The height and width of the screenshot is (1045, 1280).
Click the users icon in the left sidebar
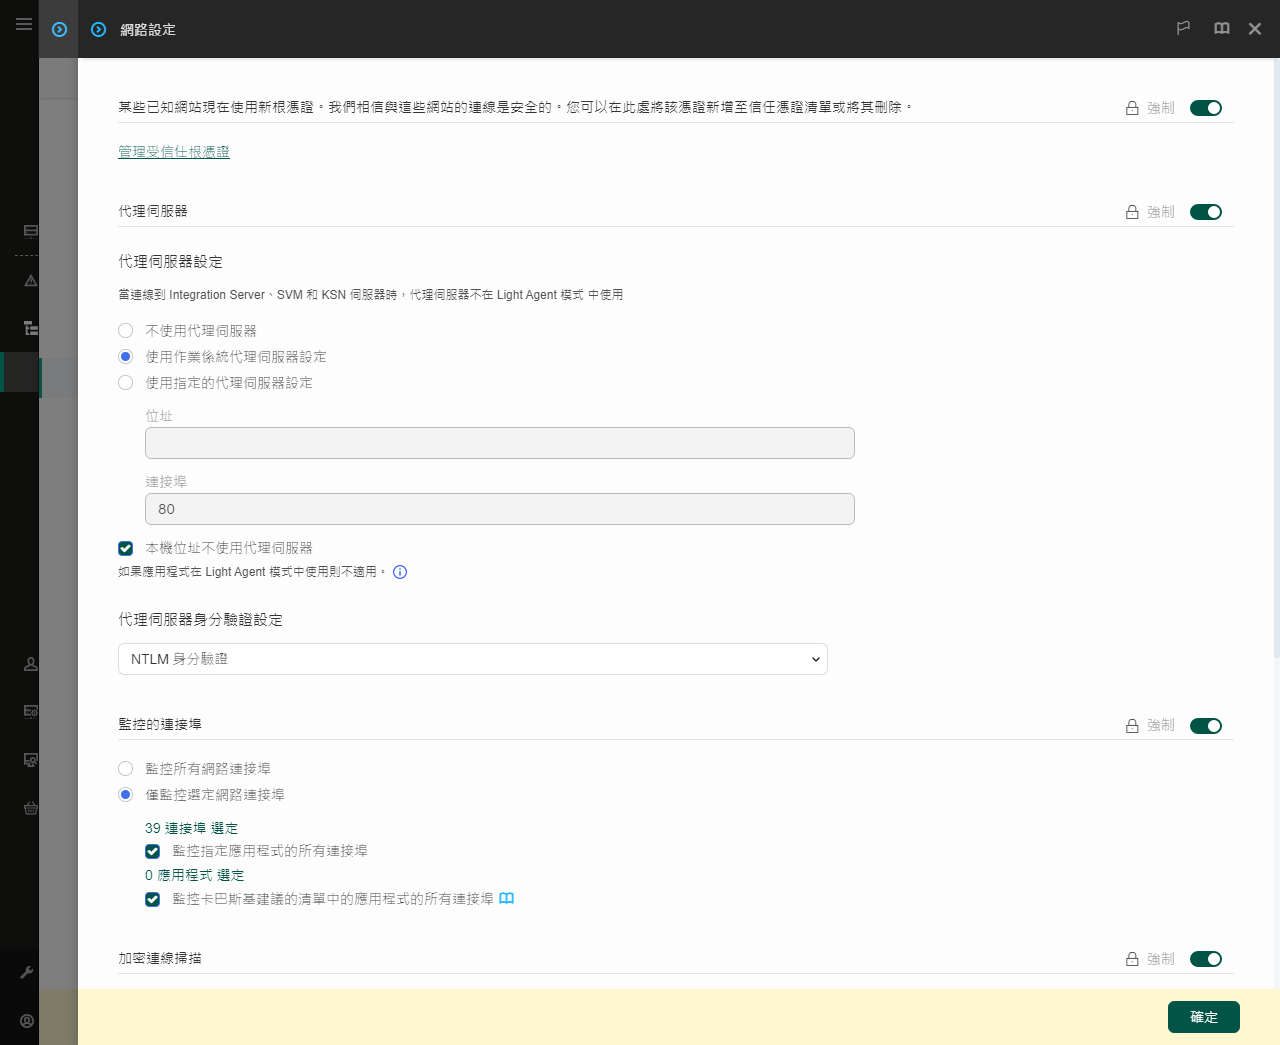[30, 663]
